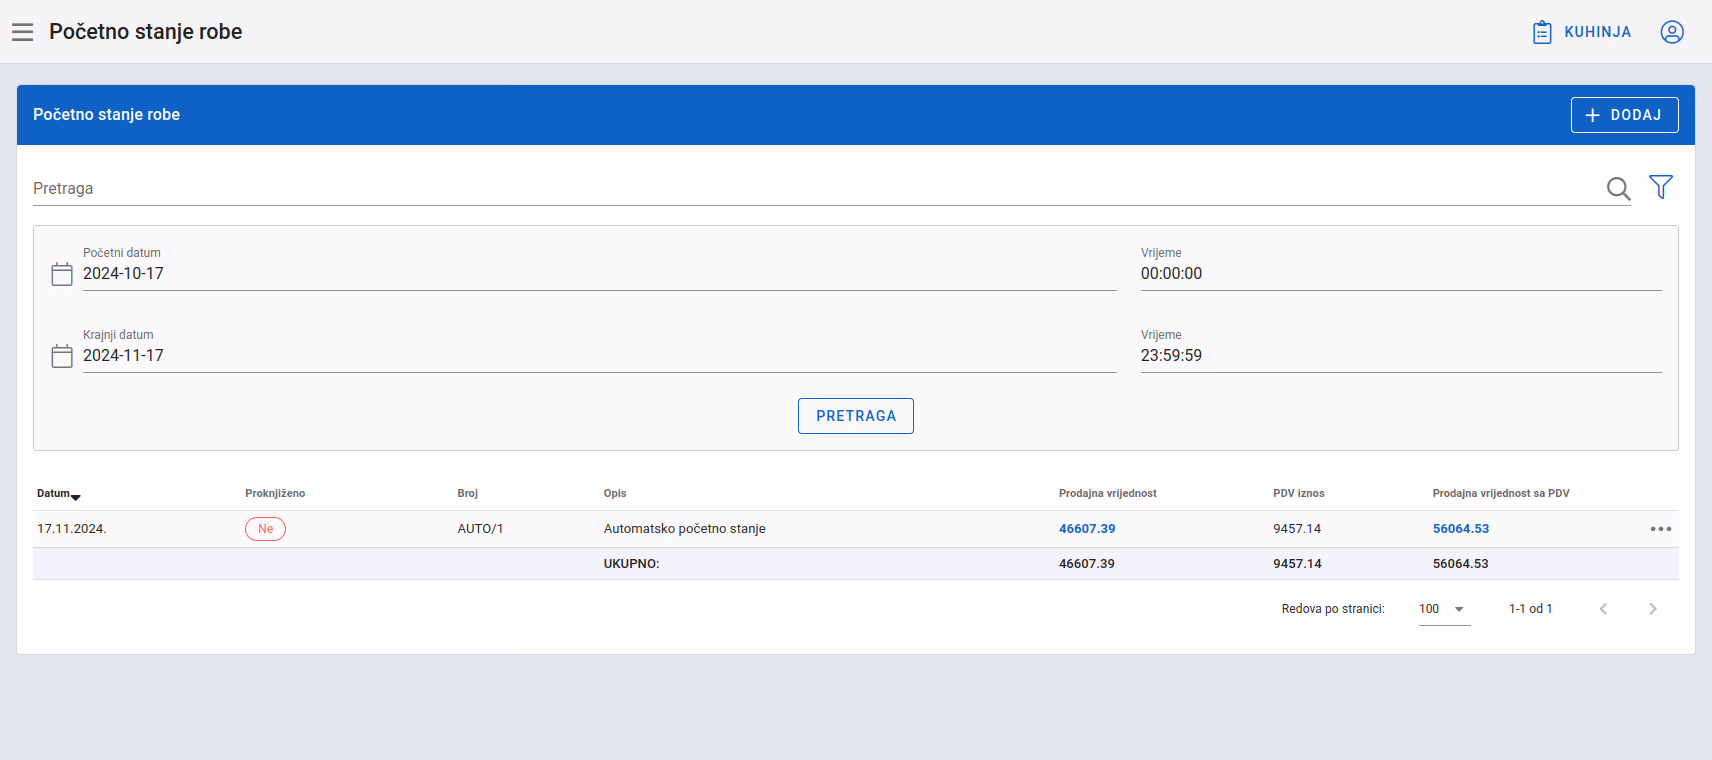Toggle the filter funnel icon
This screenshot has width=1712, height=760.
click(x=1661, y=187)
